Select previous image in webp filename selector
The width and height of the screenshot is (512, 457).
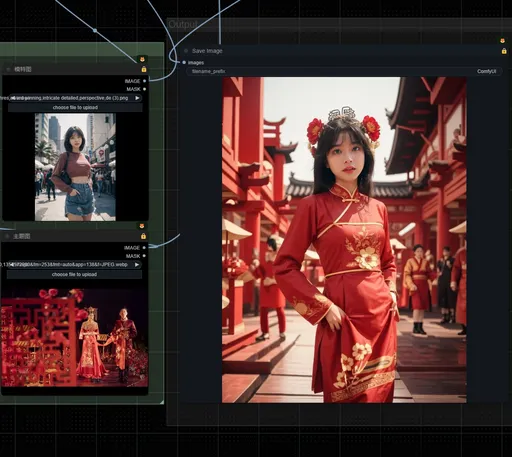(12, 264)
